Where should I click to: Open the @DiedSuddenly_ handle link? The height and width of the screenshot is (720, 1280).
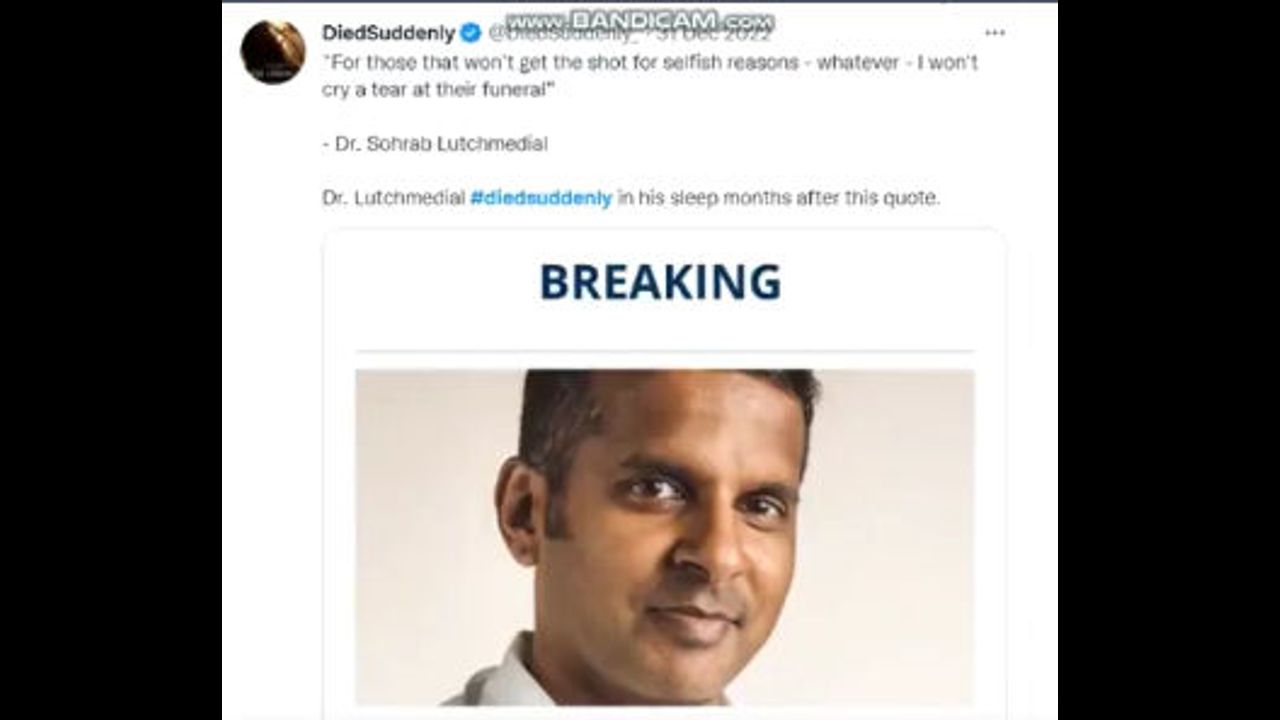563,34
